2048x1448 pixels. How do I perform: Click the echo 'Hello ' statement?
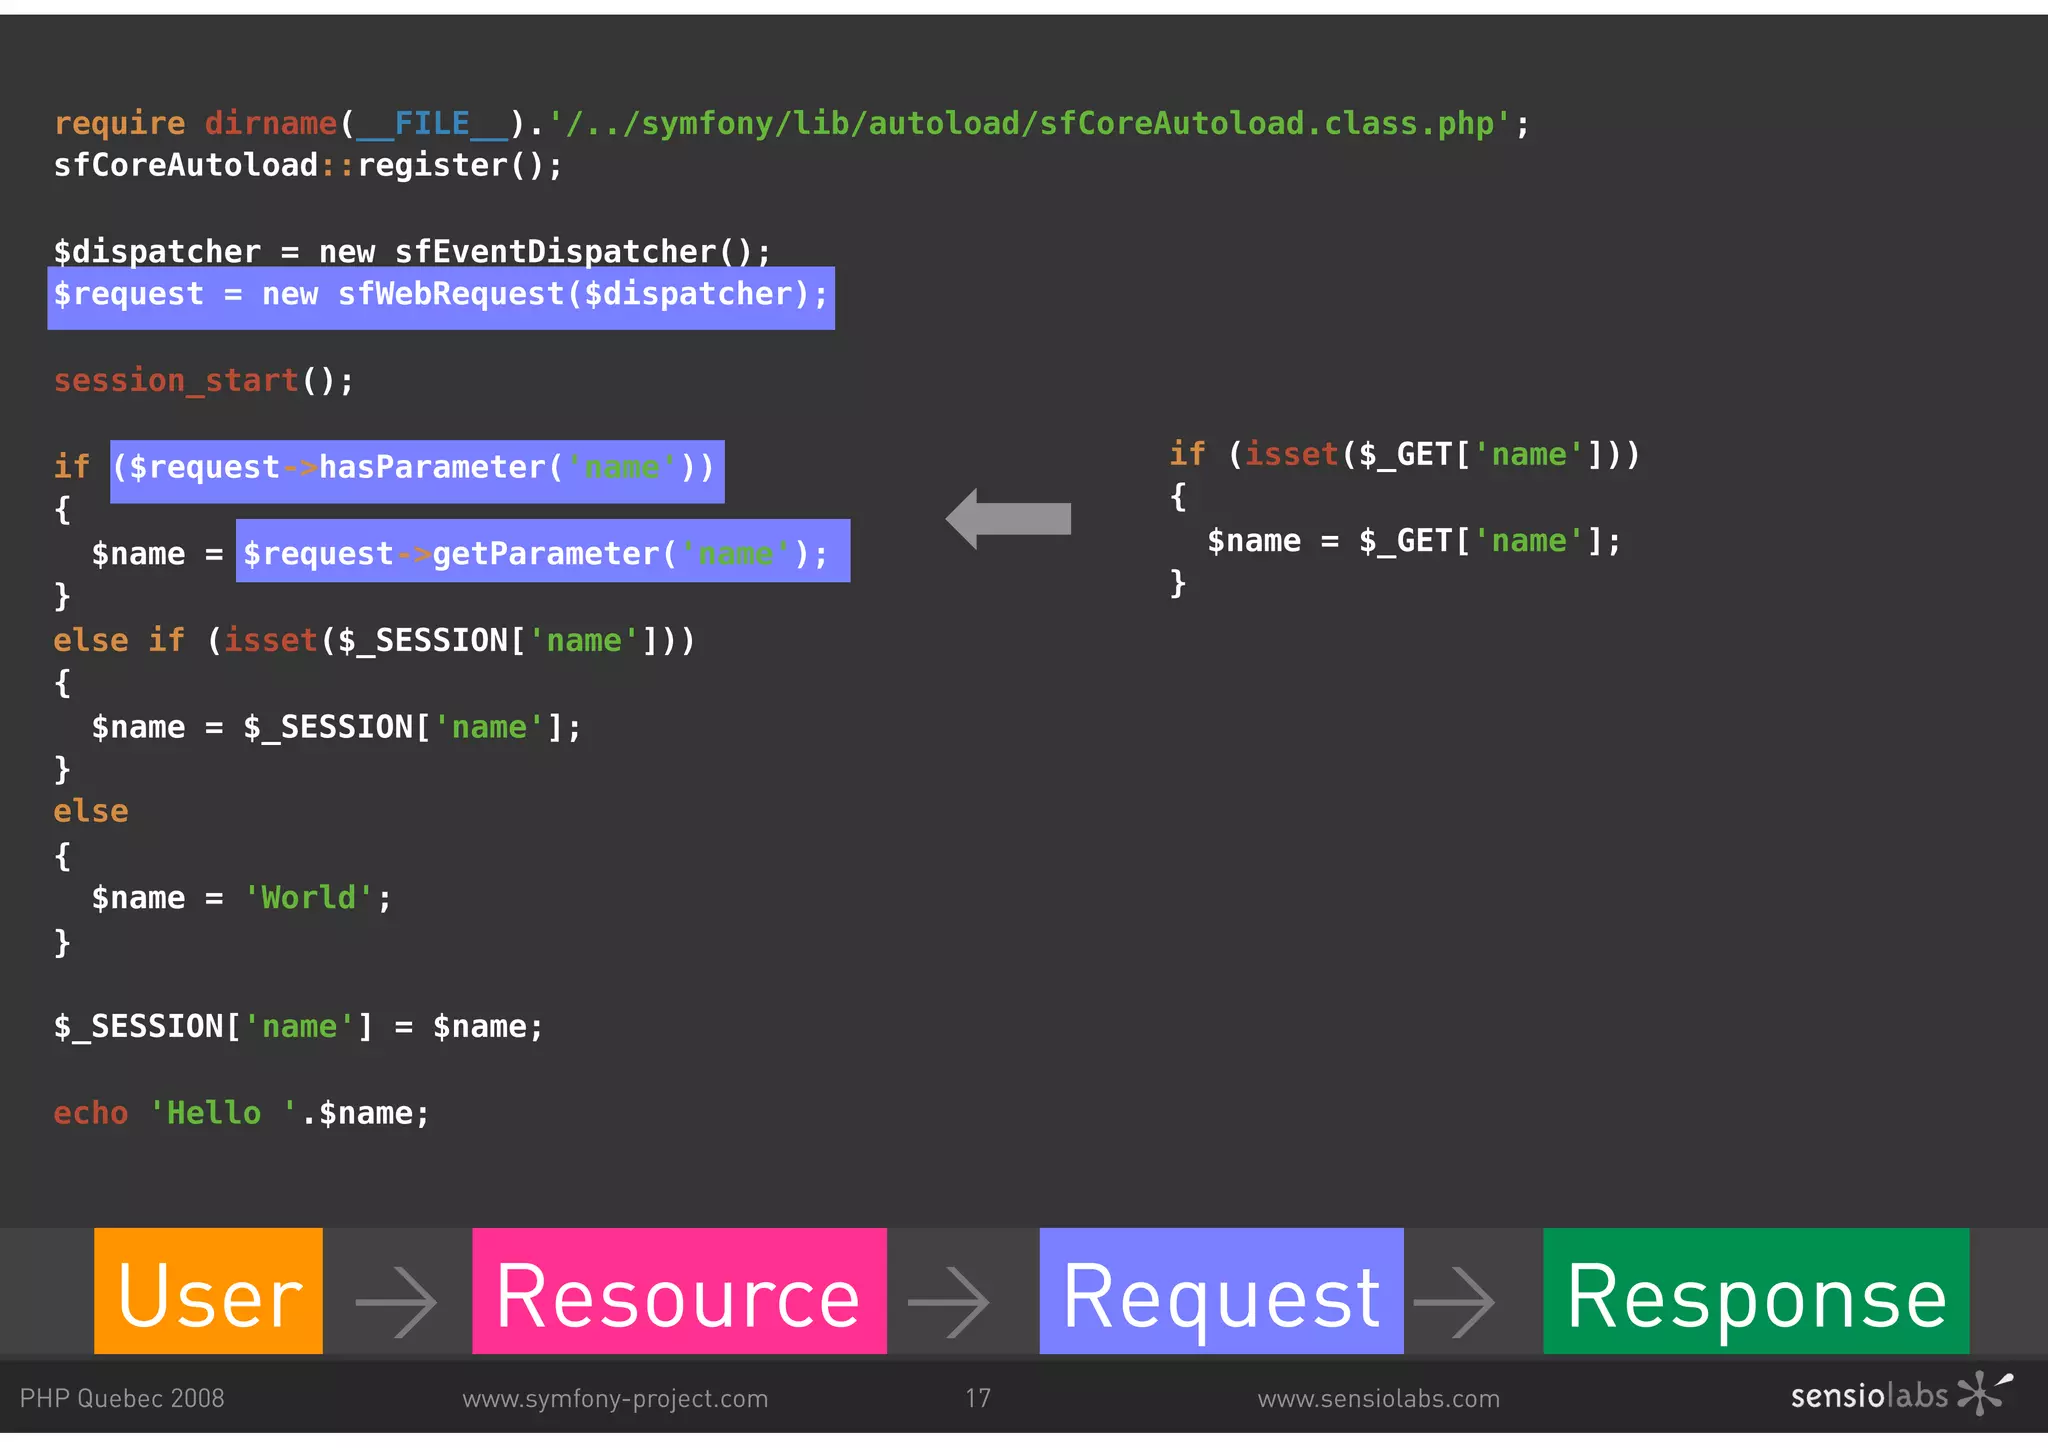coord(241,1114)
